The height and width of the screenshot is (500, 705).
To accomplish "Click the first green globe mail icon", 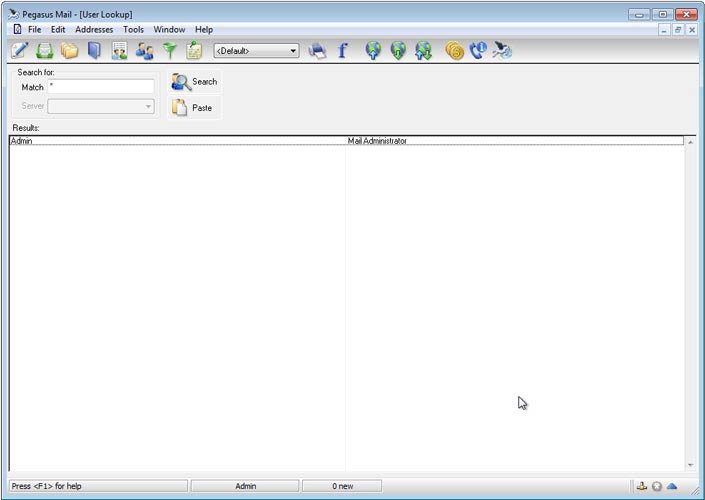I will point(373,50).
